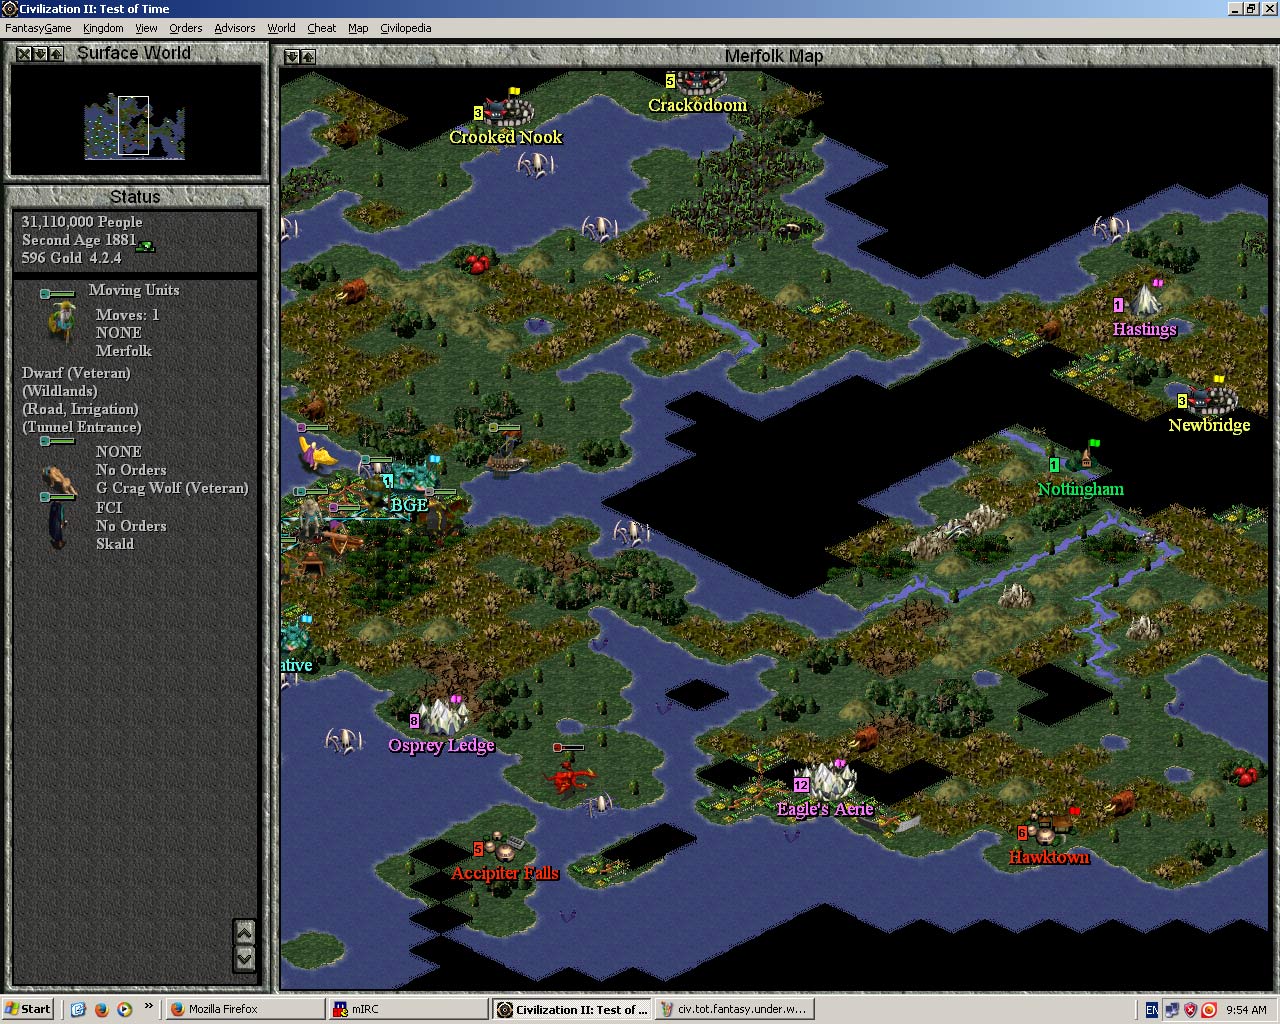Open the Advisors menu
1280x1024 pixels.
[x=234, y=28]
